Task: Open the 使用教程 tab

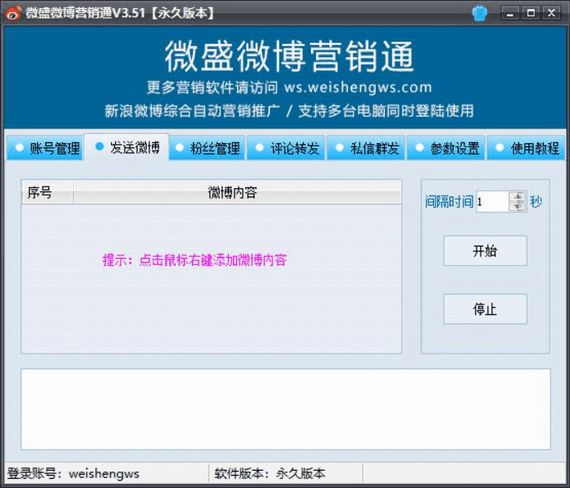Action: click(x=526, y=148)
